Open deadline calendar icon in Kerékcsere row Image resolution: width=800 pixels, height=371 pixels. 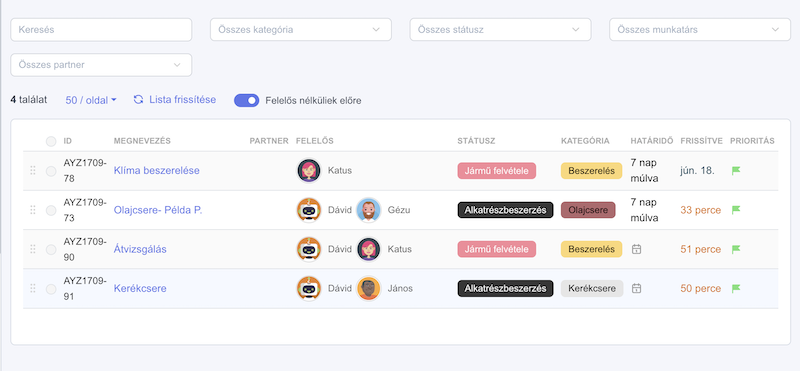636,288
